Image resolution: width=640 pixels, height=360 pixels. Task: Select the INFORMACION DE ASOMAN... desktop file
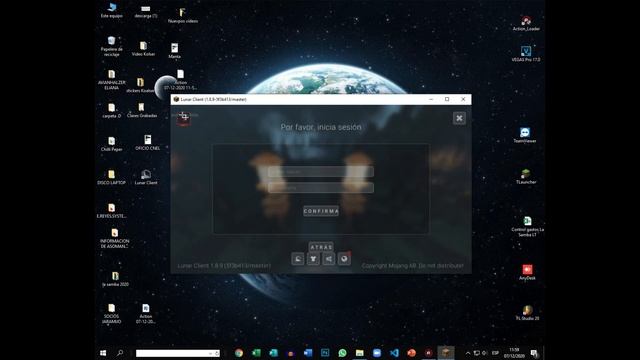(x=115, y=238)
